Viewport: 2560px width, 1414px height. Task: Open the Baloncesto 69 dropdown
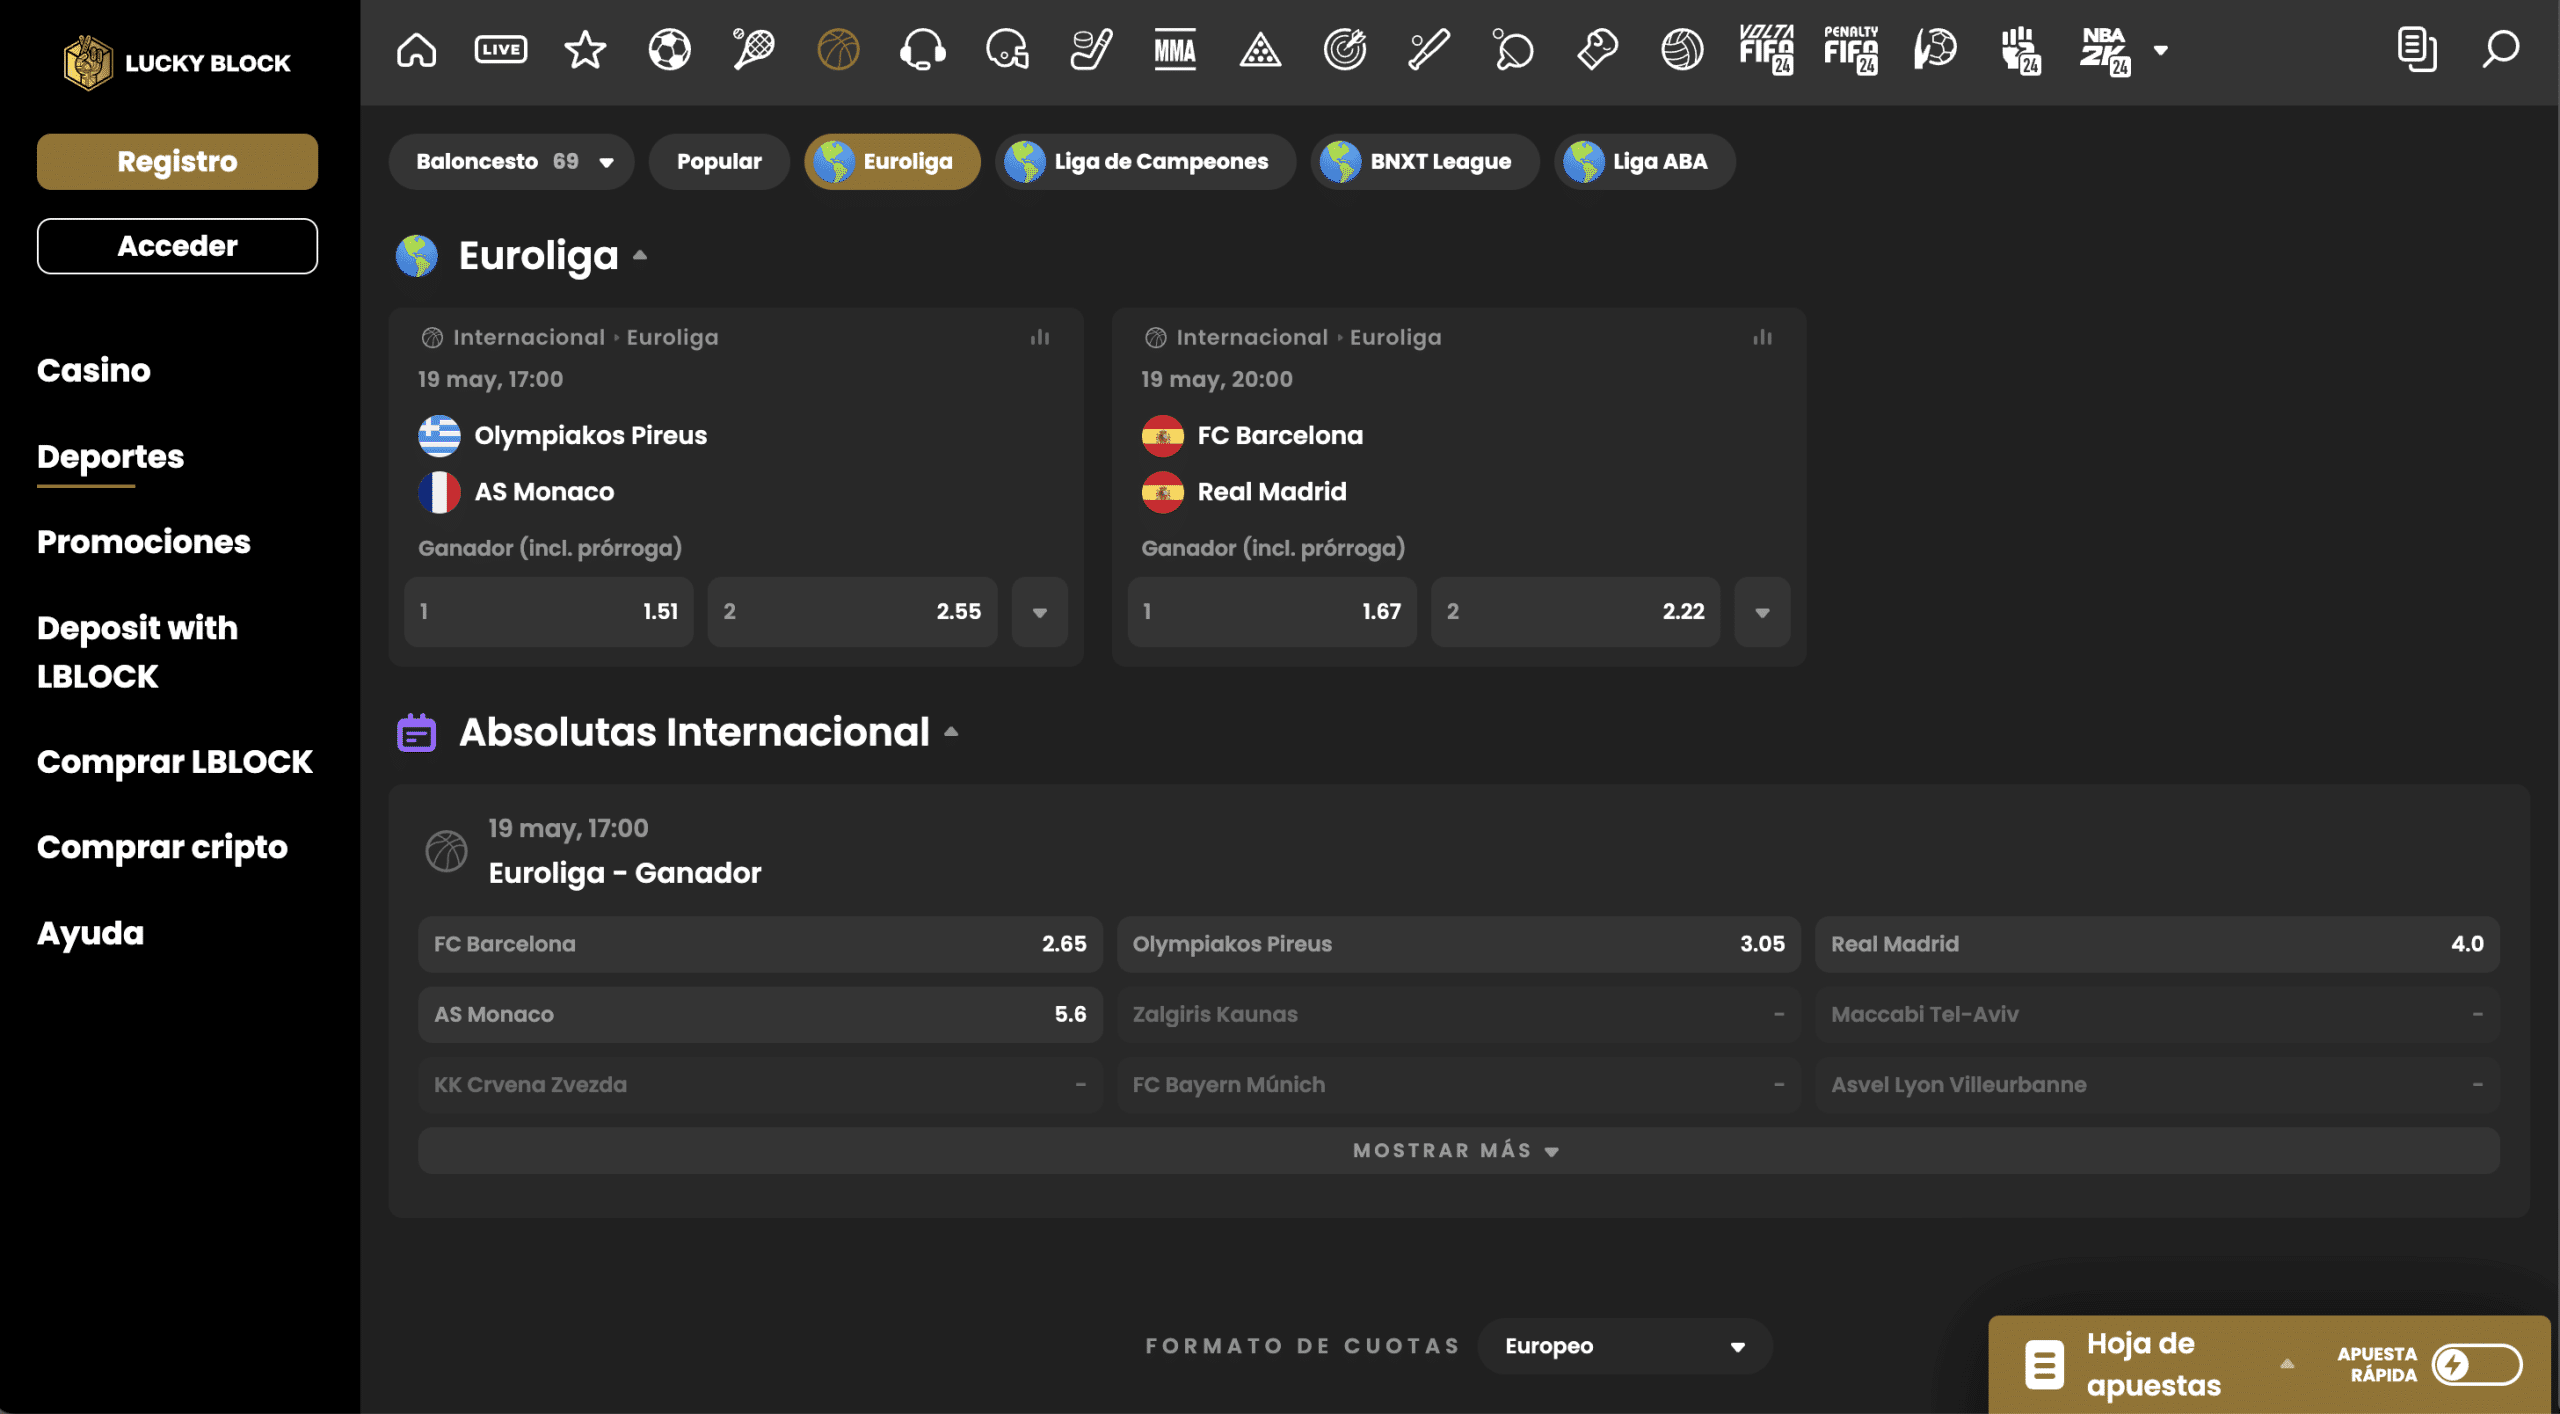[x=511, y=161]
